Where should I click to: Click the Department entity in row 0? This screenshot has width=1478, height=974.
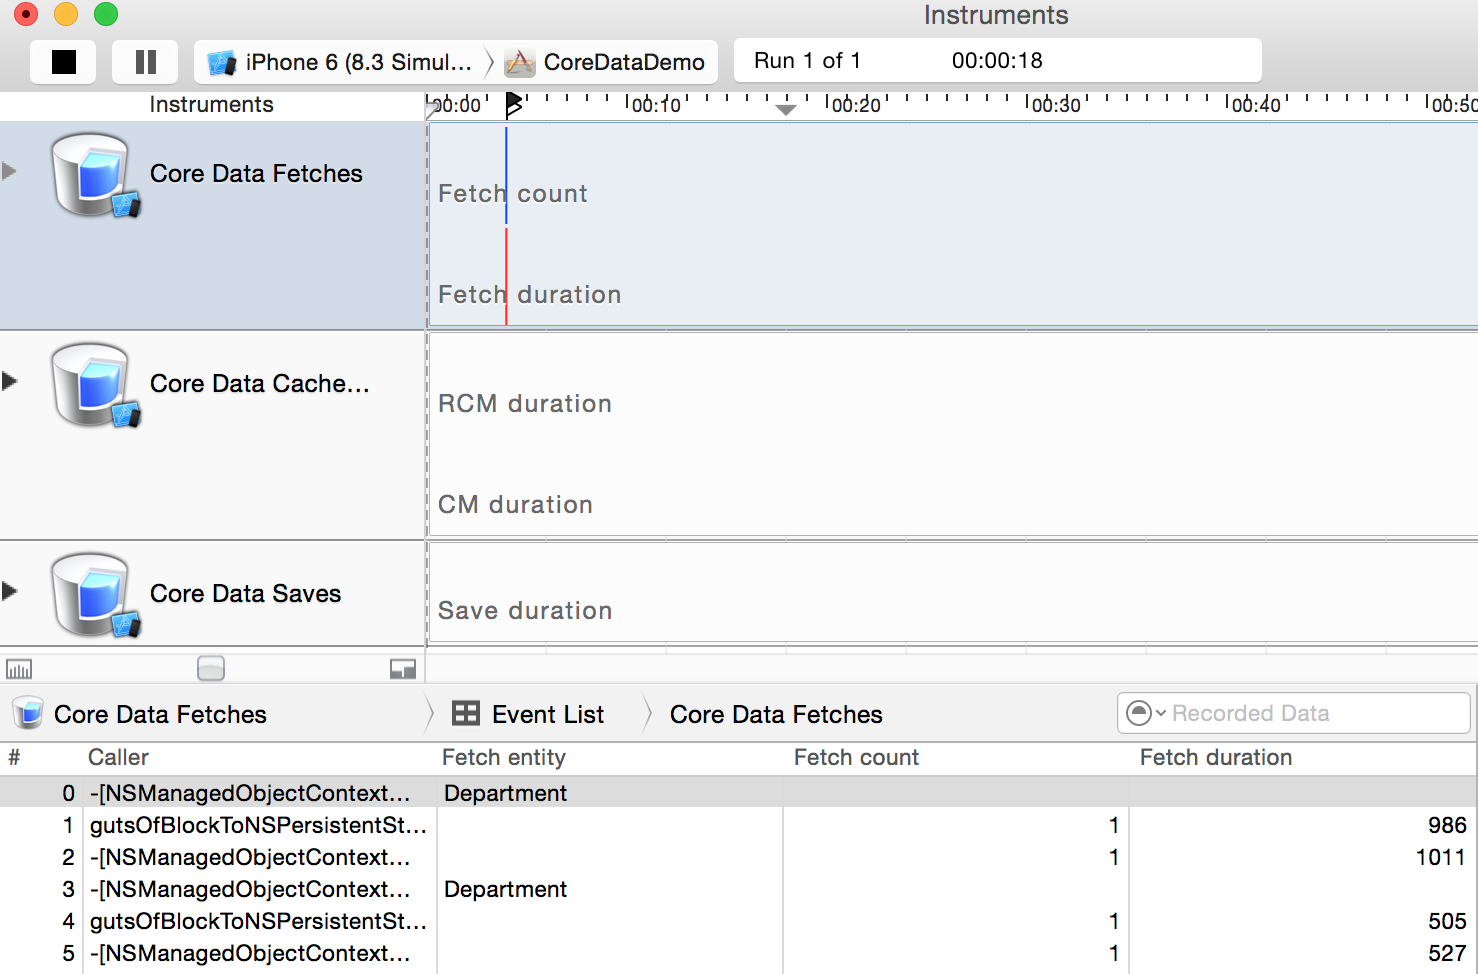point(505,793)
